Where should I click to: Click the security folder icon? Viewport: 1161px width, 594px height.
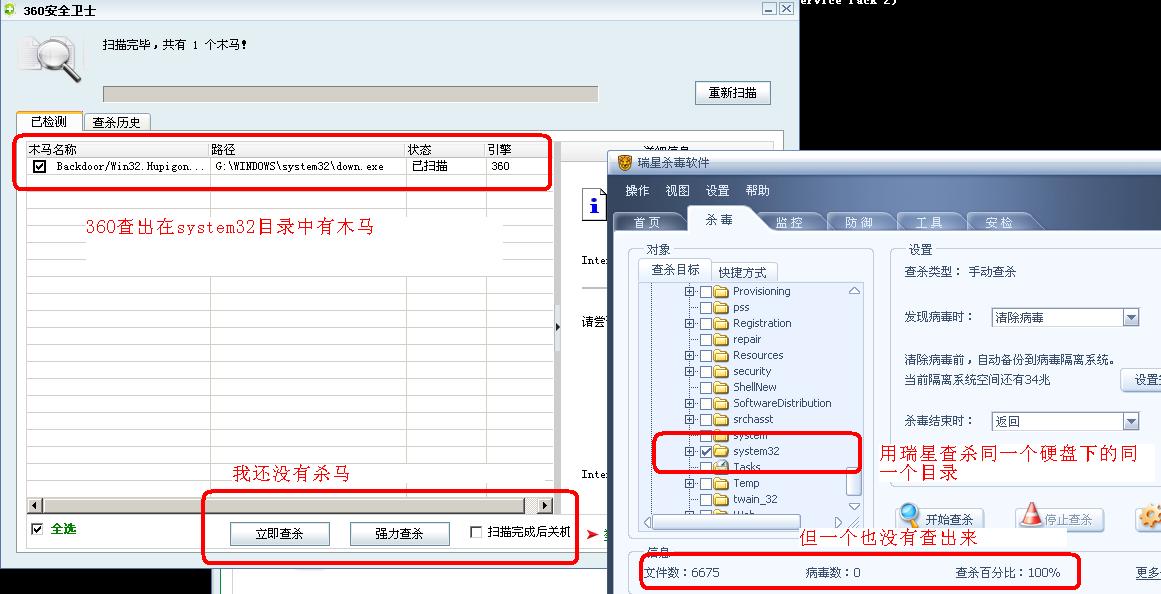point(721,372)
